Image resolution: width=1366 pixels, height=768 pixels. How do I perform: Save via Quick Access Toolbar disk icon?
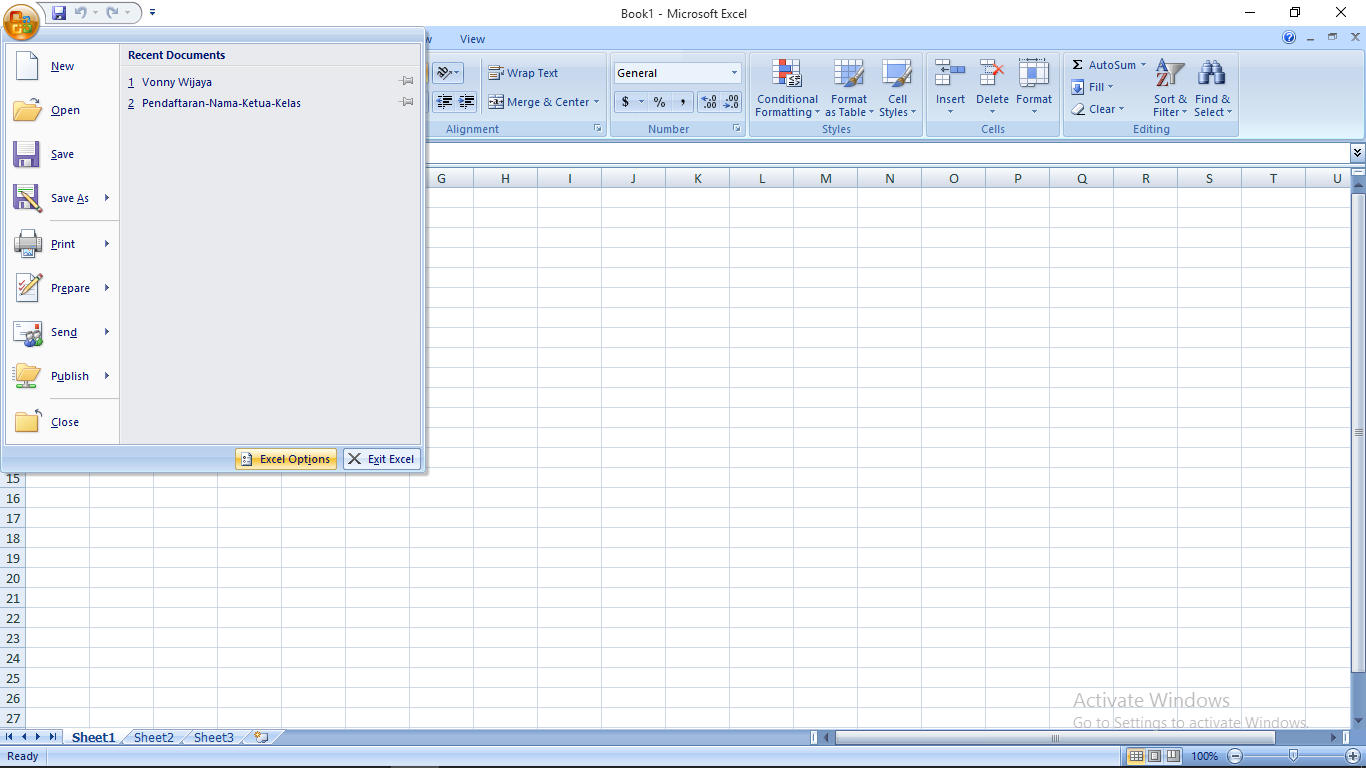coord(59,13)
